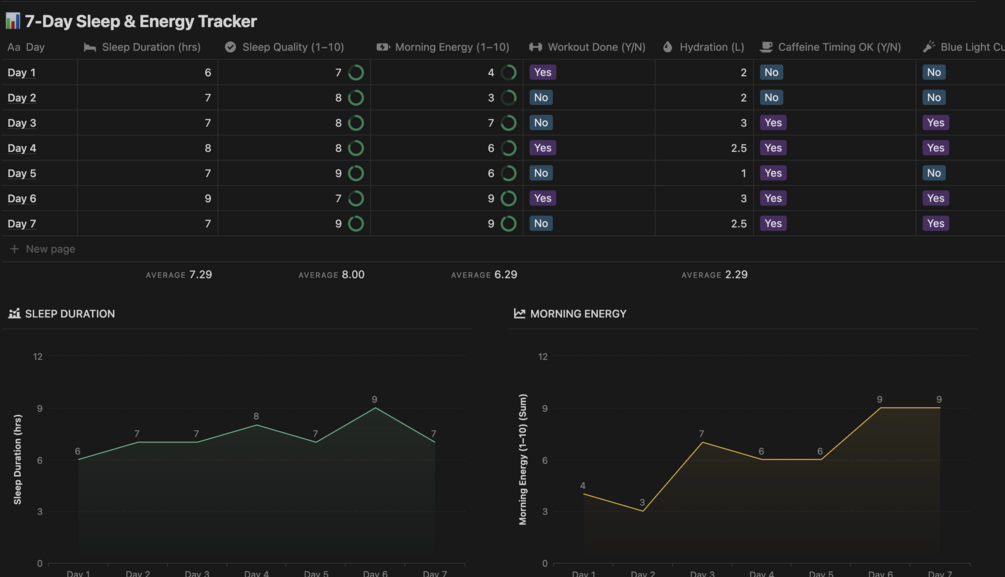Click Day 5 Sleep Quality progress ring
The height and width of the screenshot is (577, 1005).
coord(356,173)
